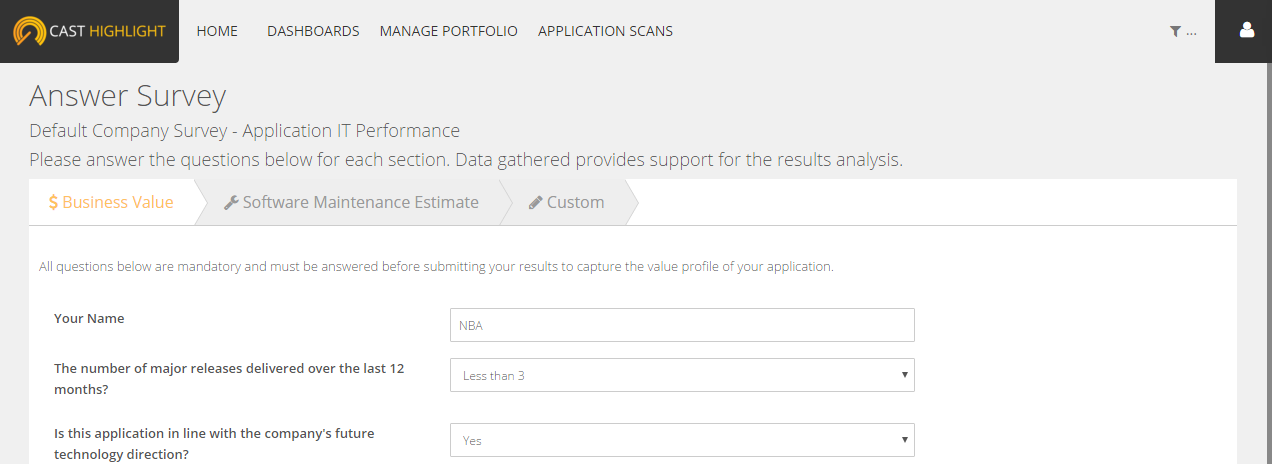Navigate to APPLICATION SCANS

[605, 31]
